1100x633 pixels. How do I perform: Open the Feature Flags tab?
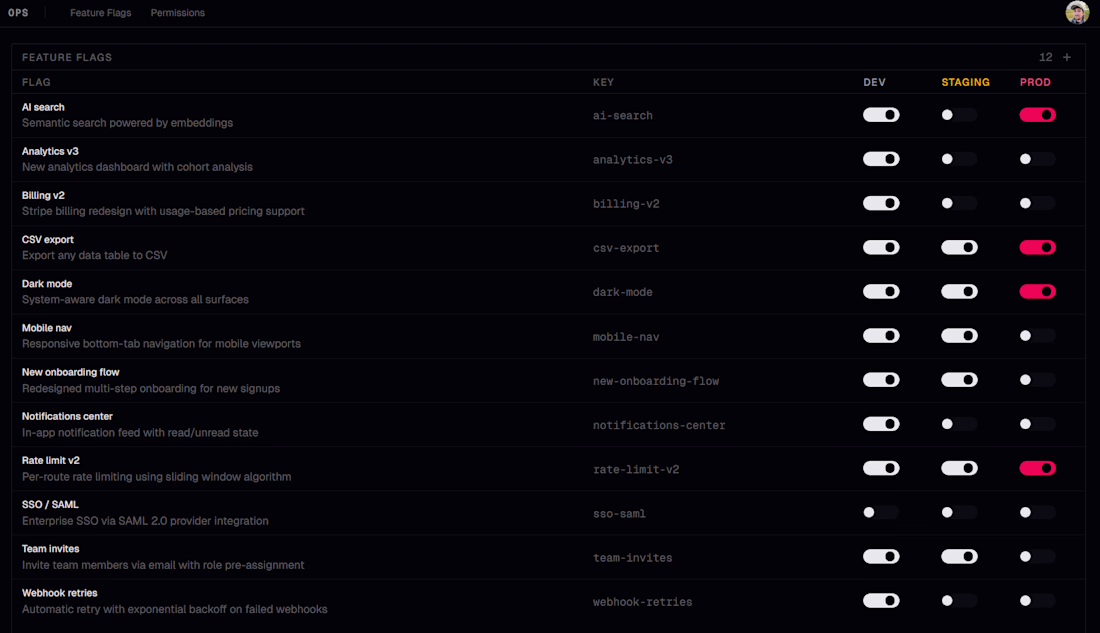tap(101, 13)
